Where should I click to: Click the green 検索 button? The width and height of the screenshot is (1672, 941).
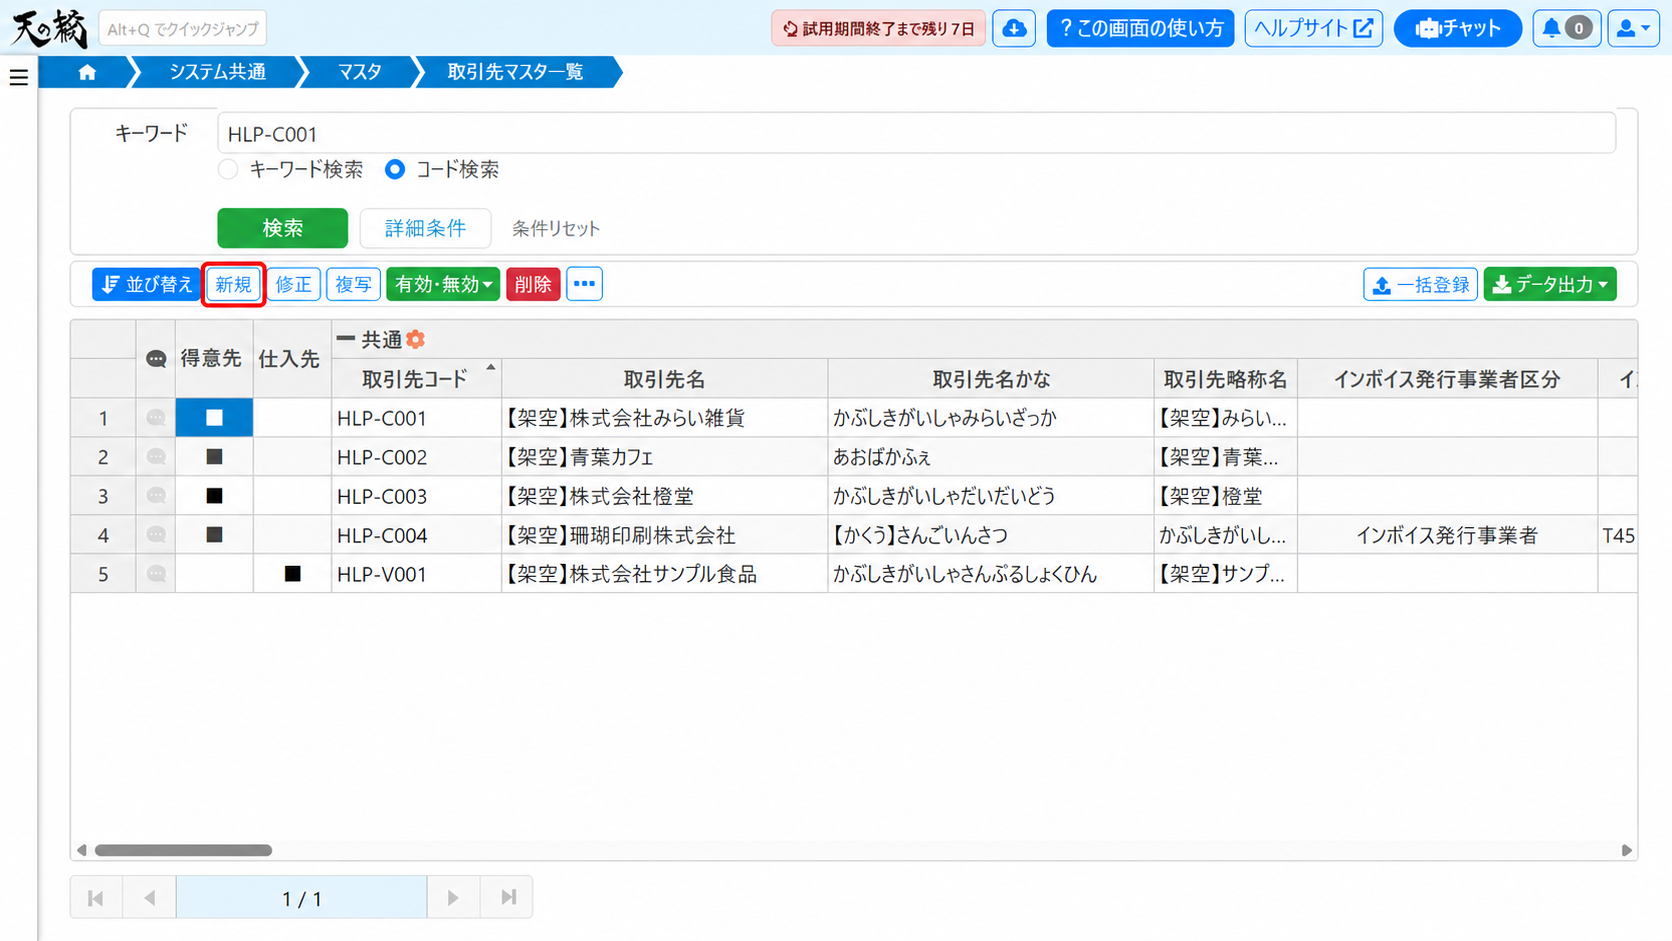(x=282, y=228)
